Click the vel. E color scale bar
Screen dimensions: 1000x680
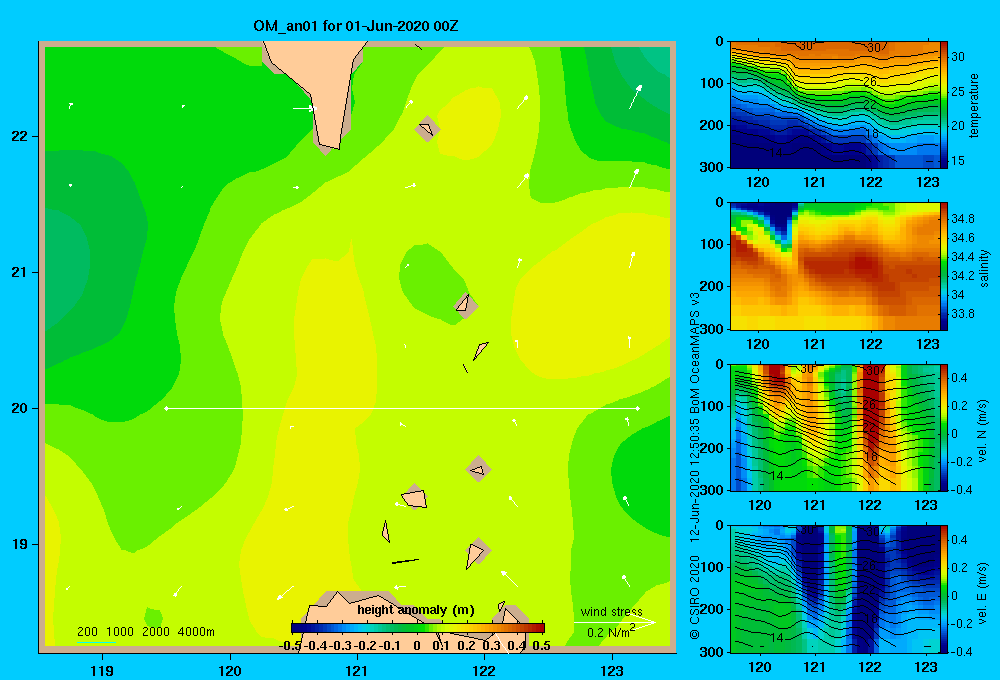pos(944,589)
